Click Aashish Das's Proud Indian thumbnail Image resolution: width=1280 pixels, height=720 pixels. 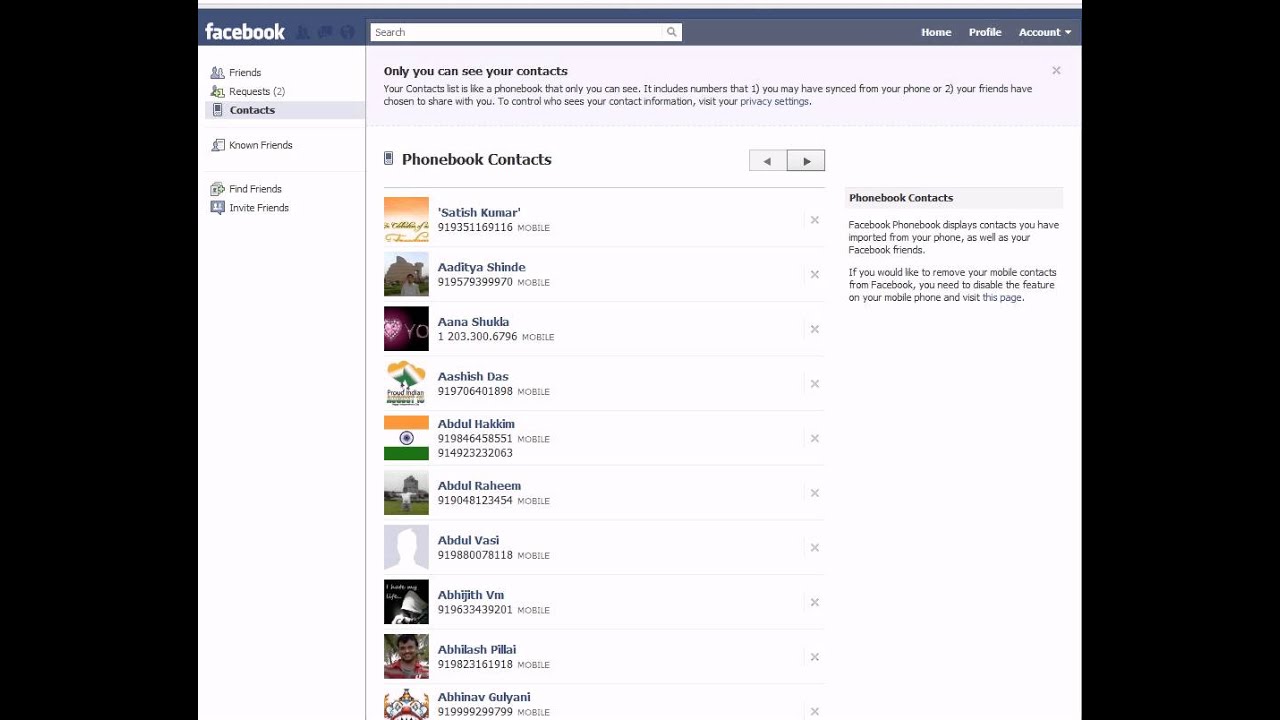tap(406, 384)
